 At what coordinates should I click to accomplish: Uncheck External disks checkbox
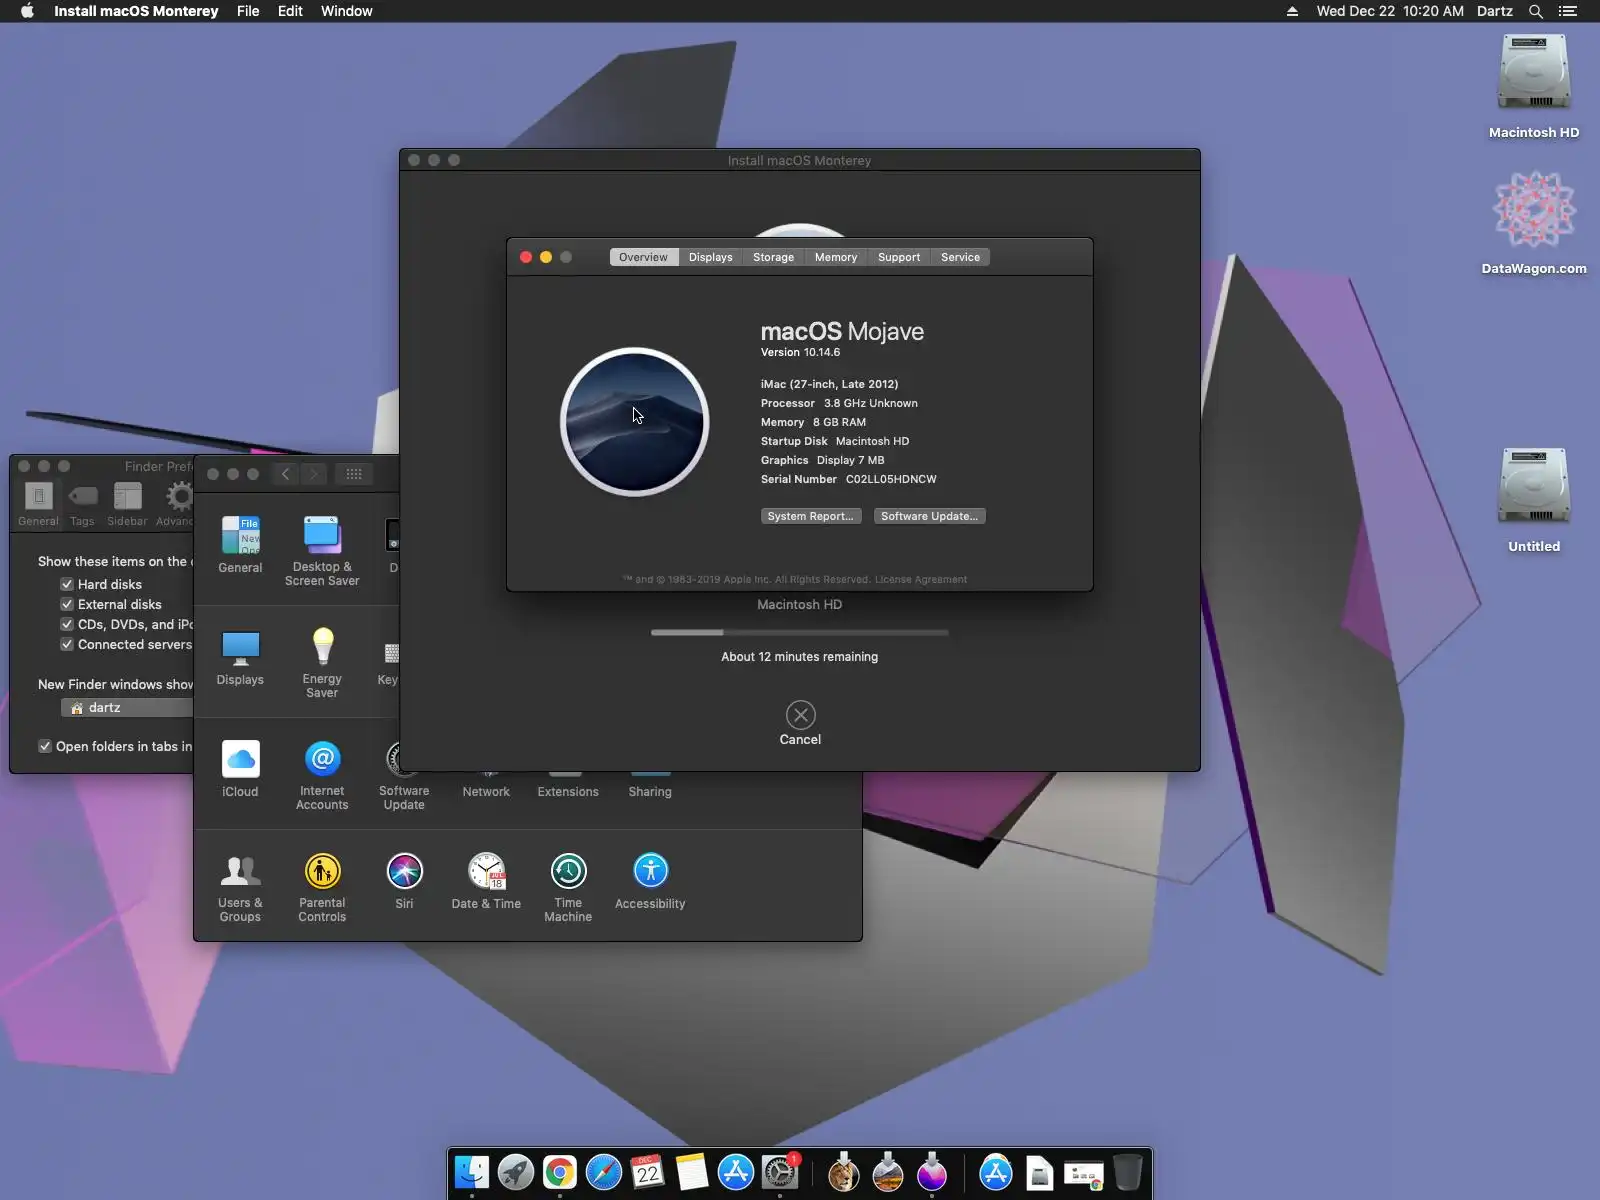[x=67, y=604]
